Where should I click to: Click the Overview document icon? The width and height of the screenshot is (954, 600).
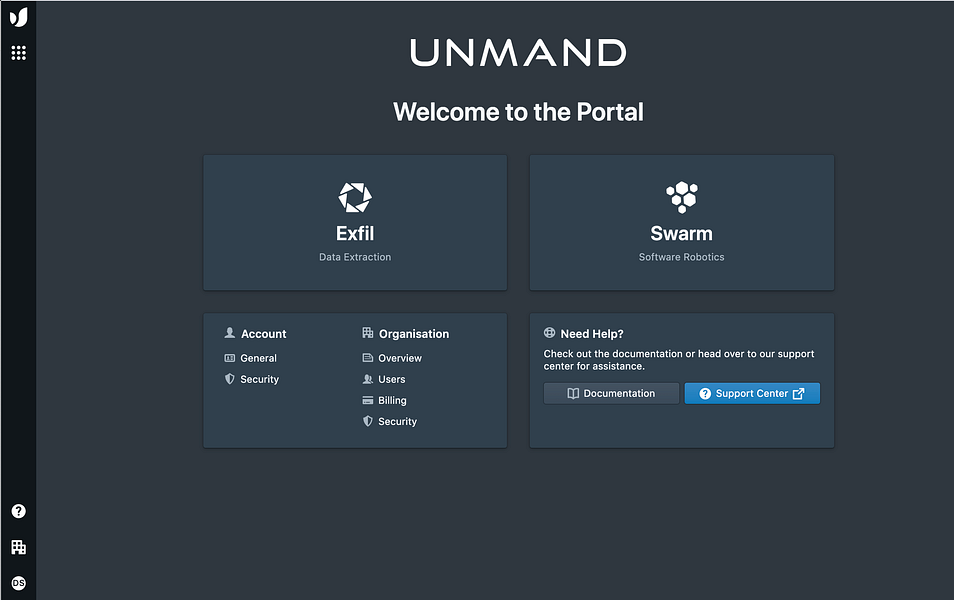pyautogui.click(x=367, y=358)
